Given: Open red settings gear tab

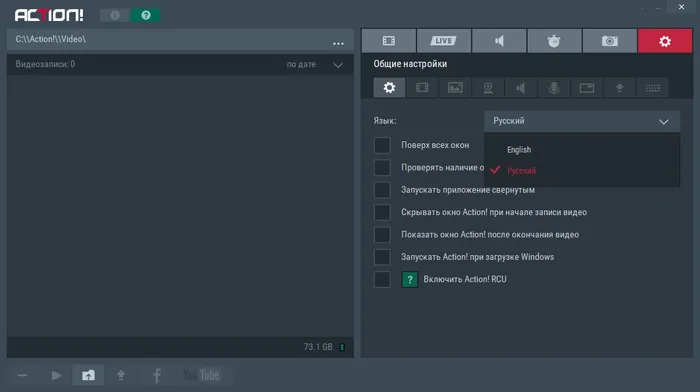Looking at the screenshot, I should click(x=665, y=41).
